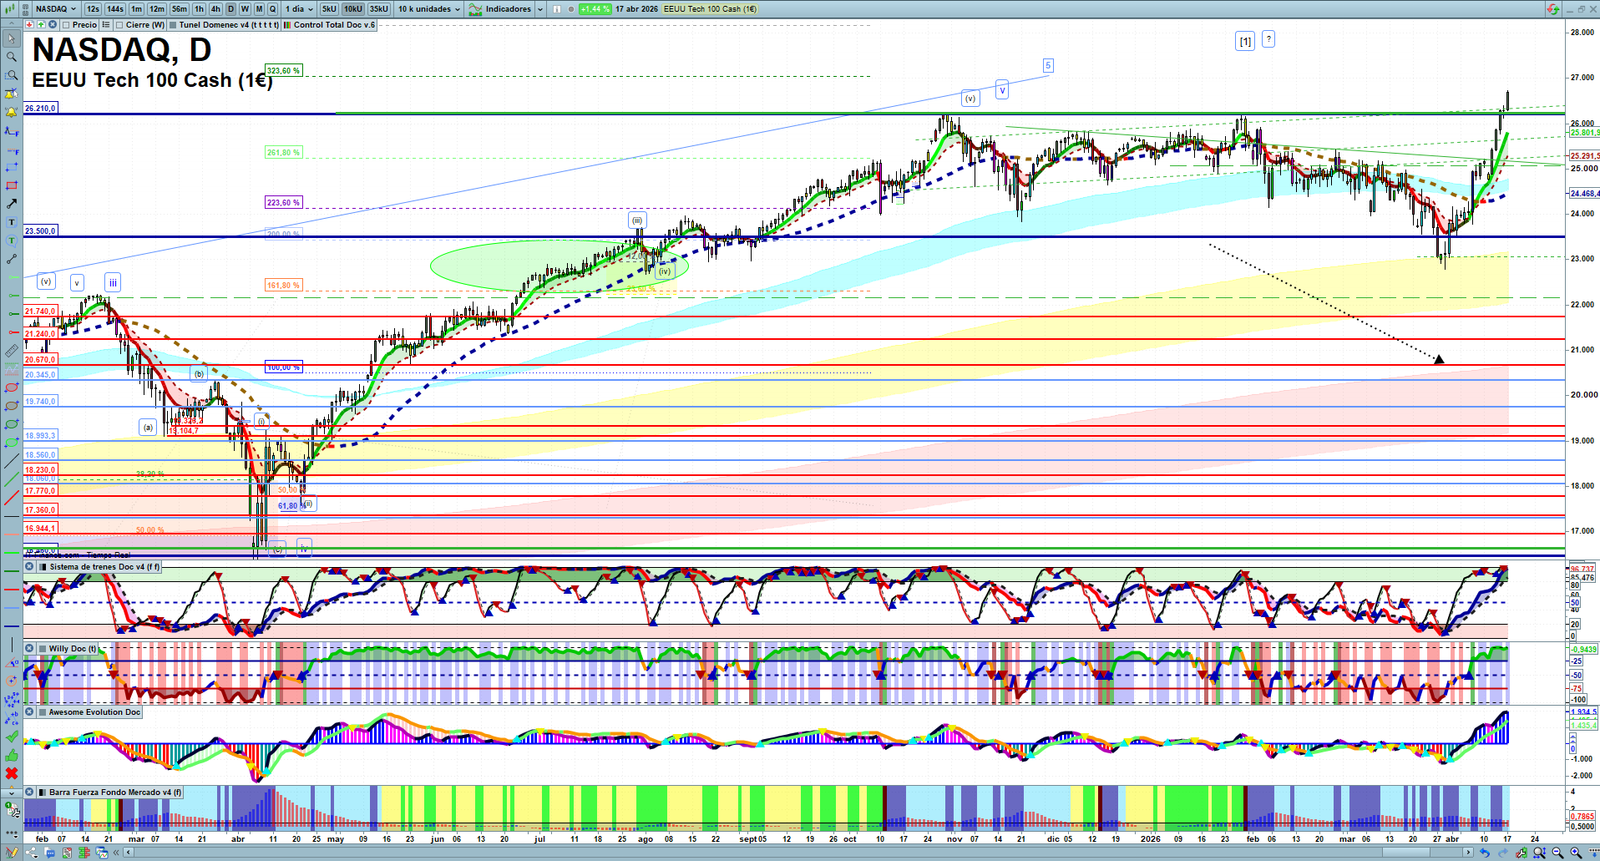Click the redo arrow in bottom bar

pyautogui.click(x=1502, y=852)
